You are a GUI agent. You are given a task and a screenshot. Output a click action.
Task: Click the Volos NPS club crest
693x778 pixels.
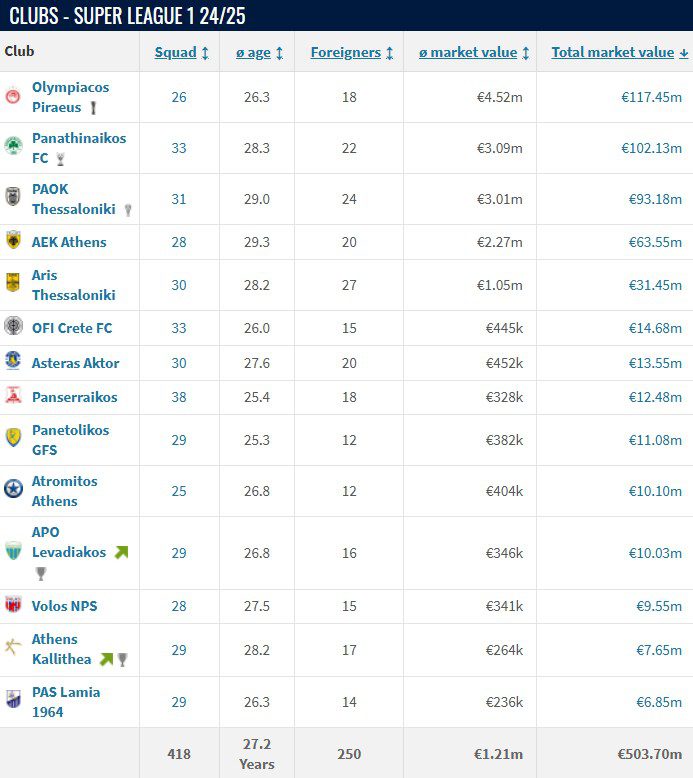click(x=13, y=605)
